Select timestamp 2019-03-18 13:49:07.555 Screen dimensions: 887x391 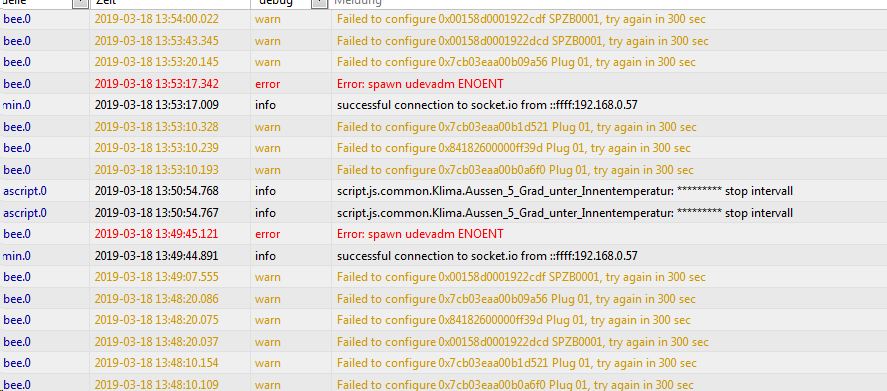pyautogui.click(x=156, y=277)
